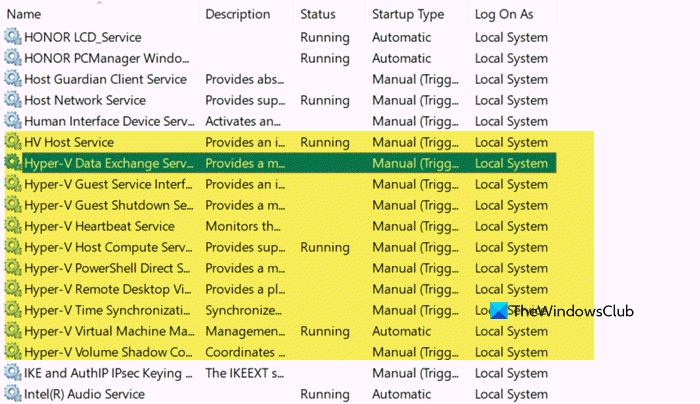Click gear icon of Hyper-V Guest Shutdown Se...
The height and width of the screenshot is (404, 700).
[12, 204]
